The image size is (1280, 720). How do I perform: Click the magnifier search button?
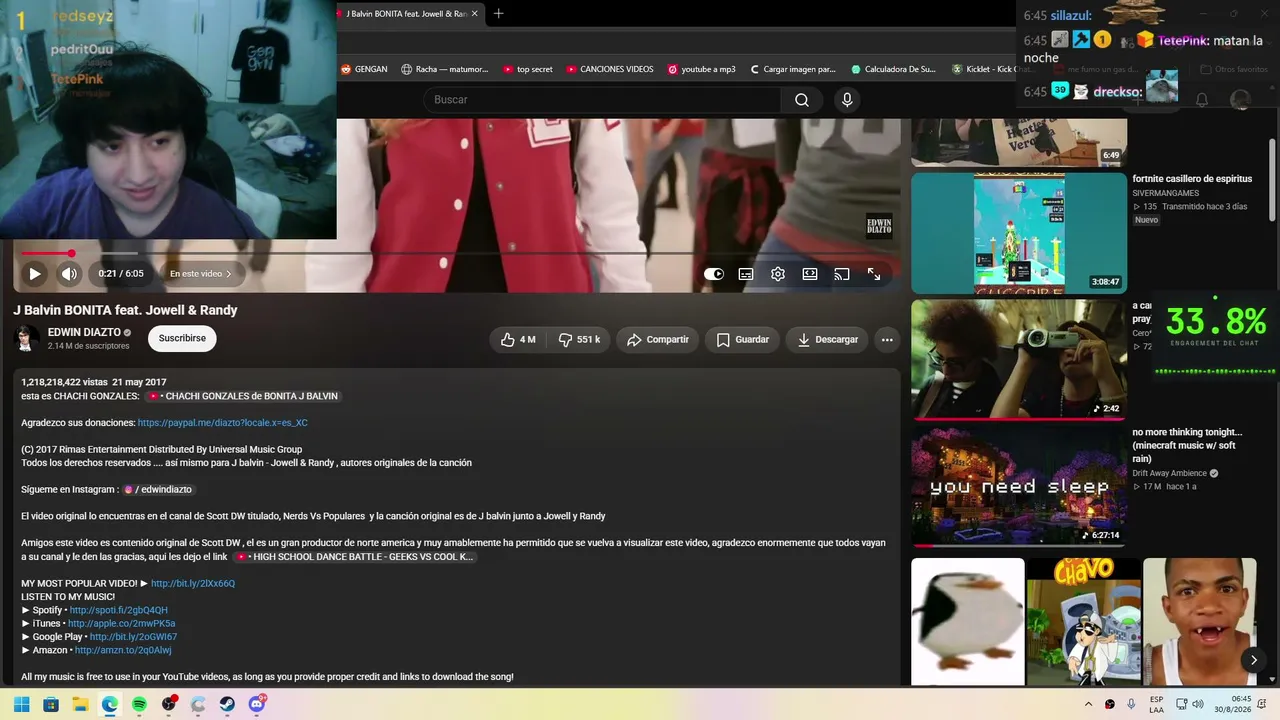[802, 100]
